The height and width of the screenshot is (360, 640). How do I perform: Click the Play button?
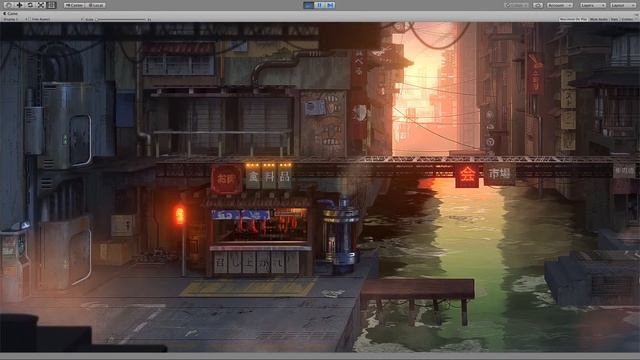click(x=309, y=5)
